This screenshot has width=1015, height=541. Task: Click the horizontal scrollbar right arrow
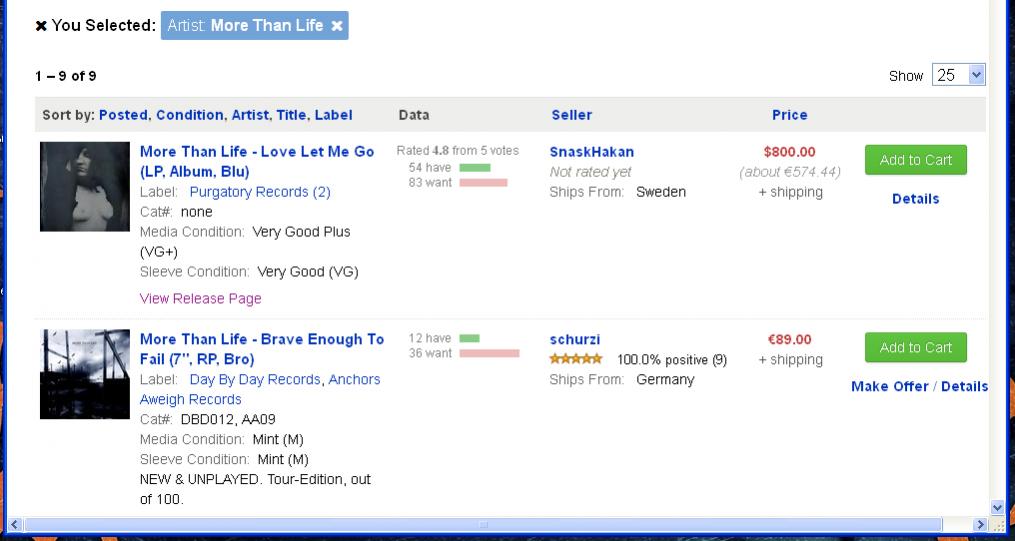point(981,524)
